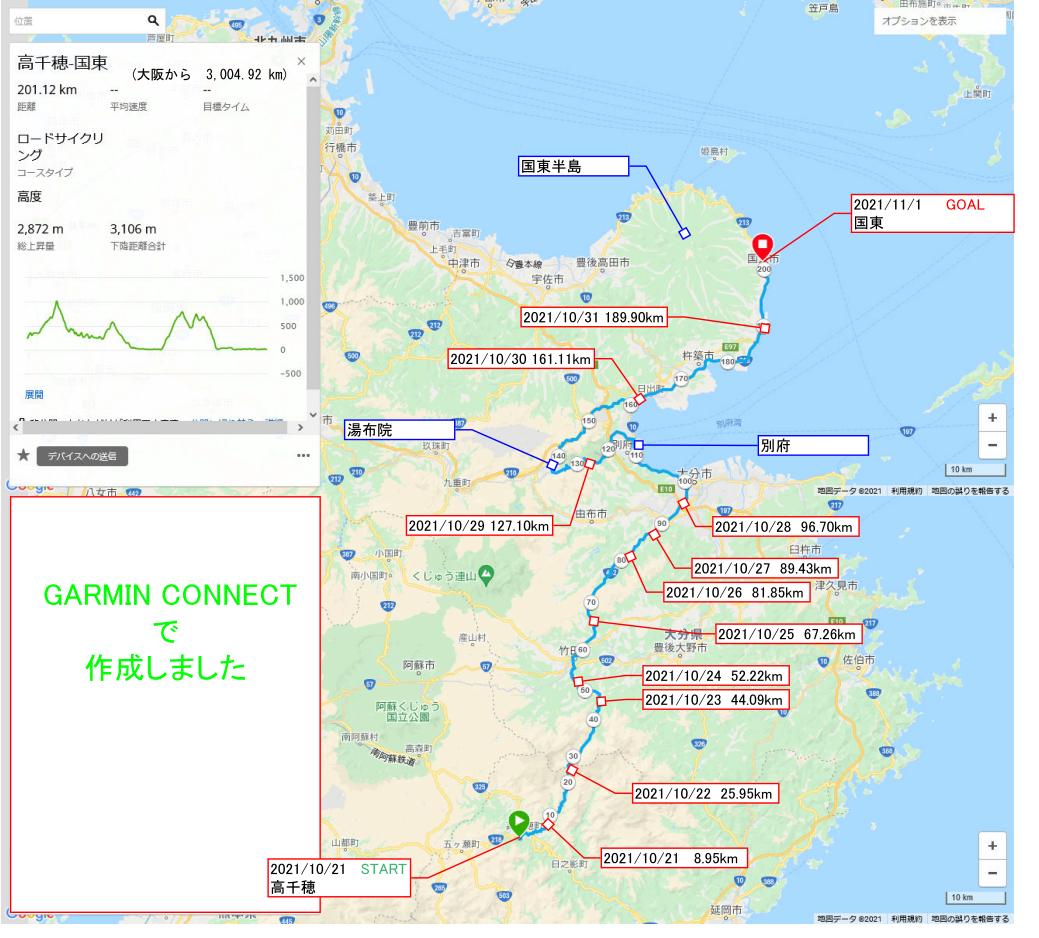Click the 201.12 km distance value
Screen dimensions: 1039x938
pyautogui.click(x=47, y=89)
